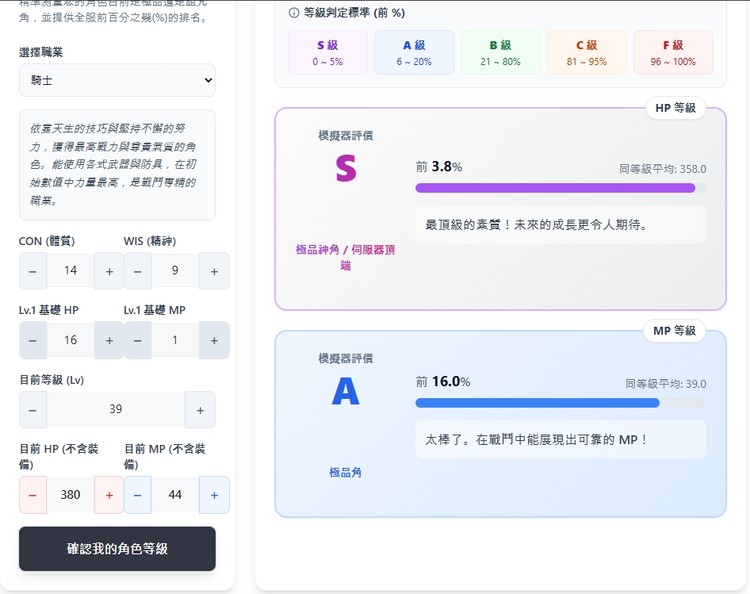Select the A 級 6 ~ 20% grade card
The width and height of the screenshot is (750, 594).
414,53
